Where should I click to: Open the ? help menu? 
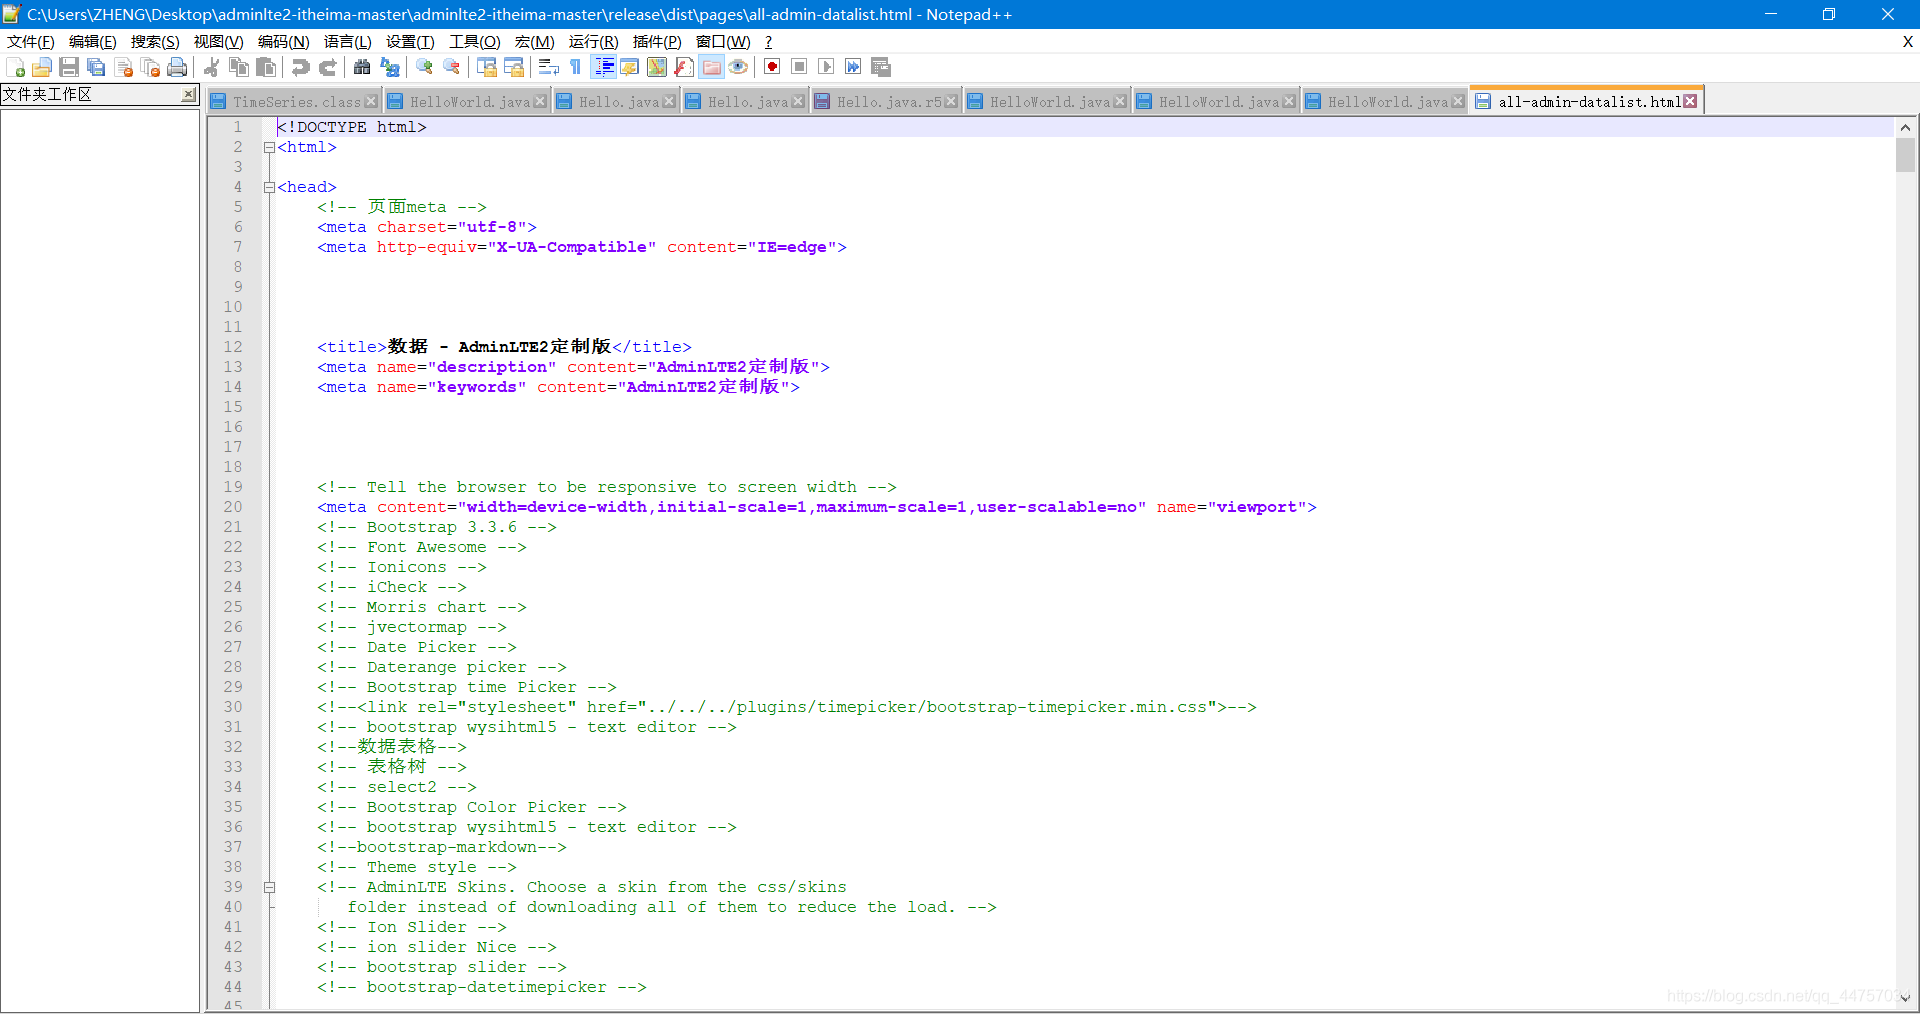pyautogui.click(x=768, y=42)
